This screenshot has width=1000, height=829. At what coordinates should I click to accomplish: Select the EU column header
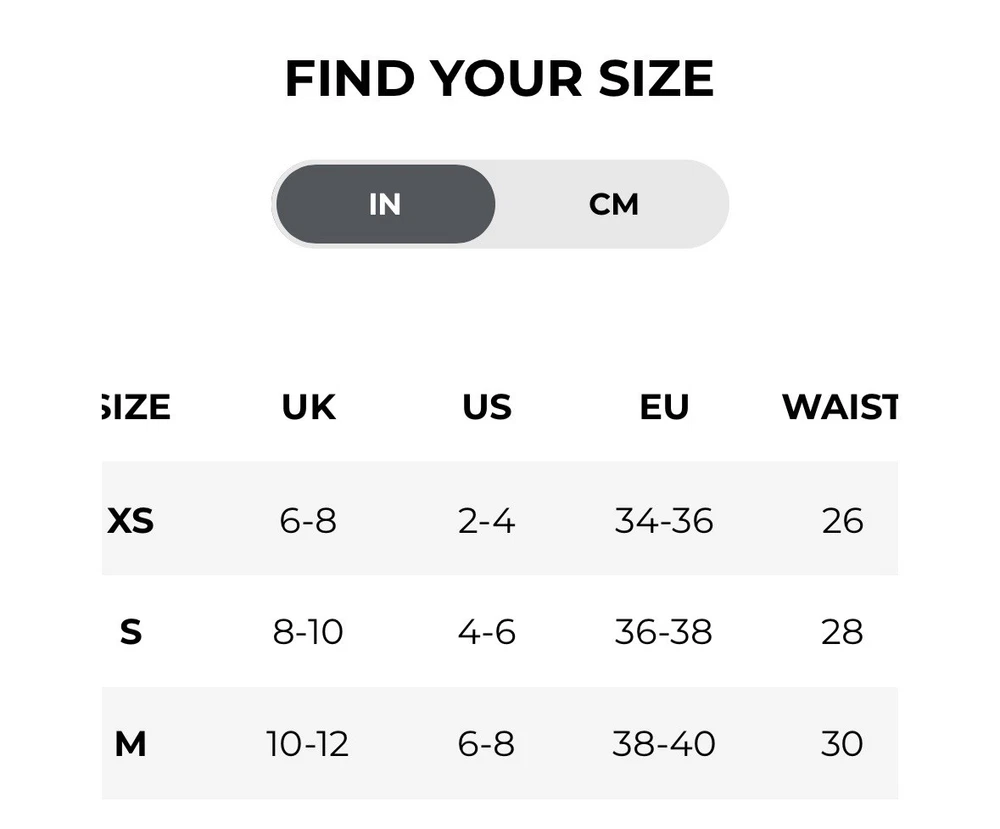pos(664,407)
